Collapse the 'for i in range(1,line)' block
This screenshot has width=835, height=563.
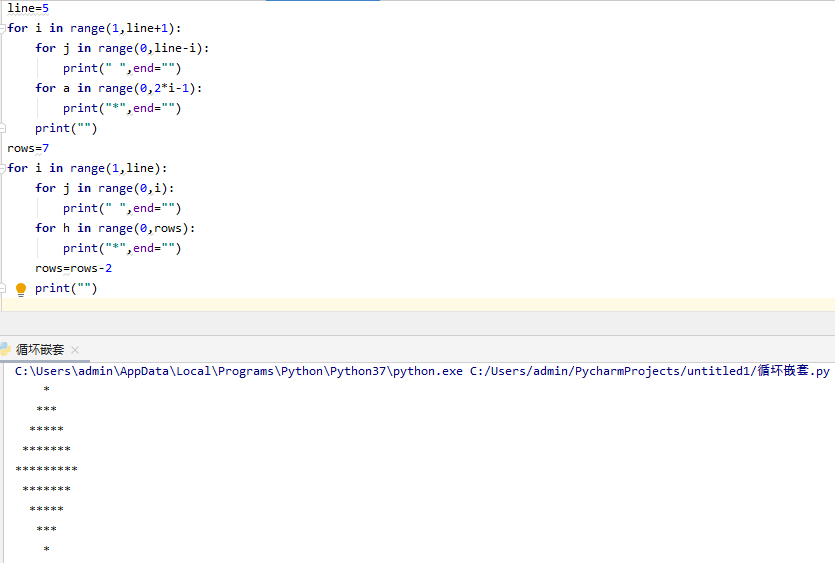point(3,168)
